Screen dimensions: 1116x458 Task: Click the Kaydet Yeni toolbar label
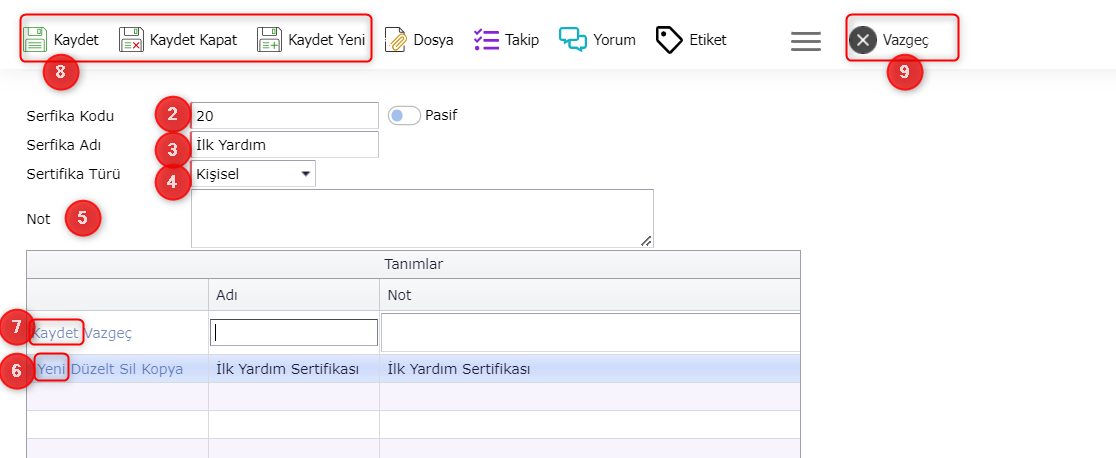pos(327,40)
